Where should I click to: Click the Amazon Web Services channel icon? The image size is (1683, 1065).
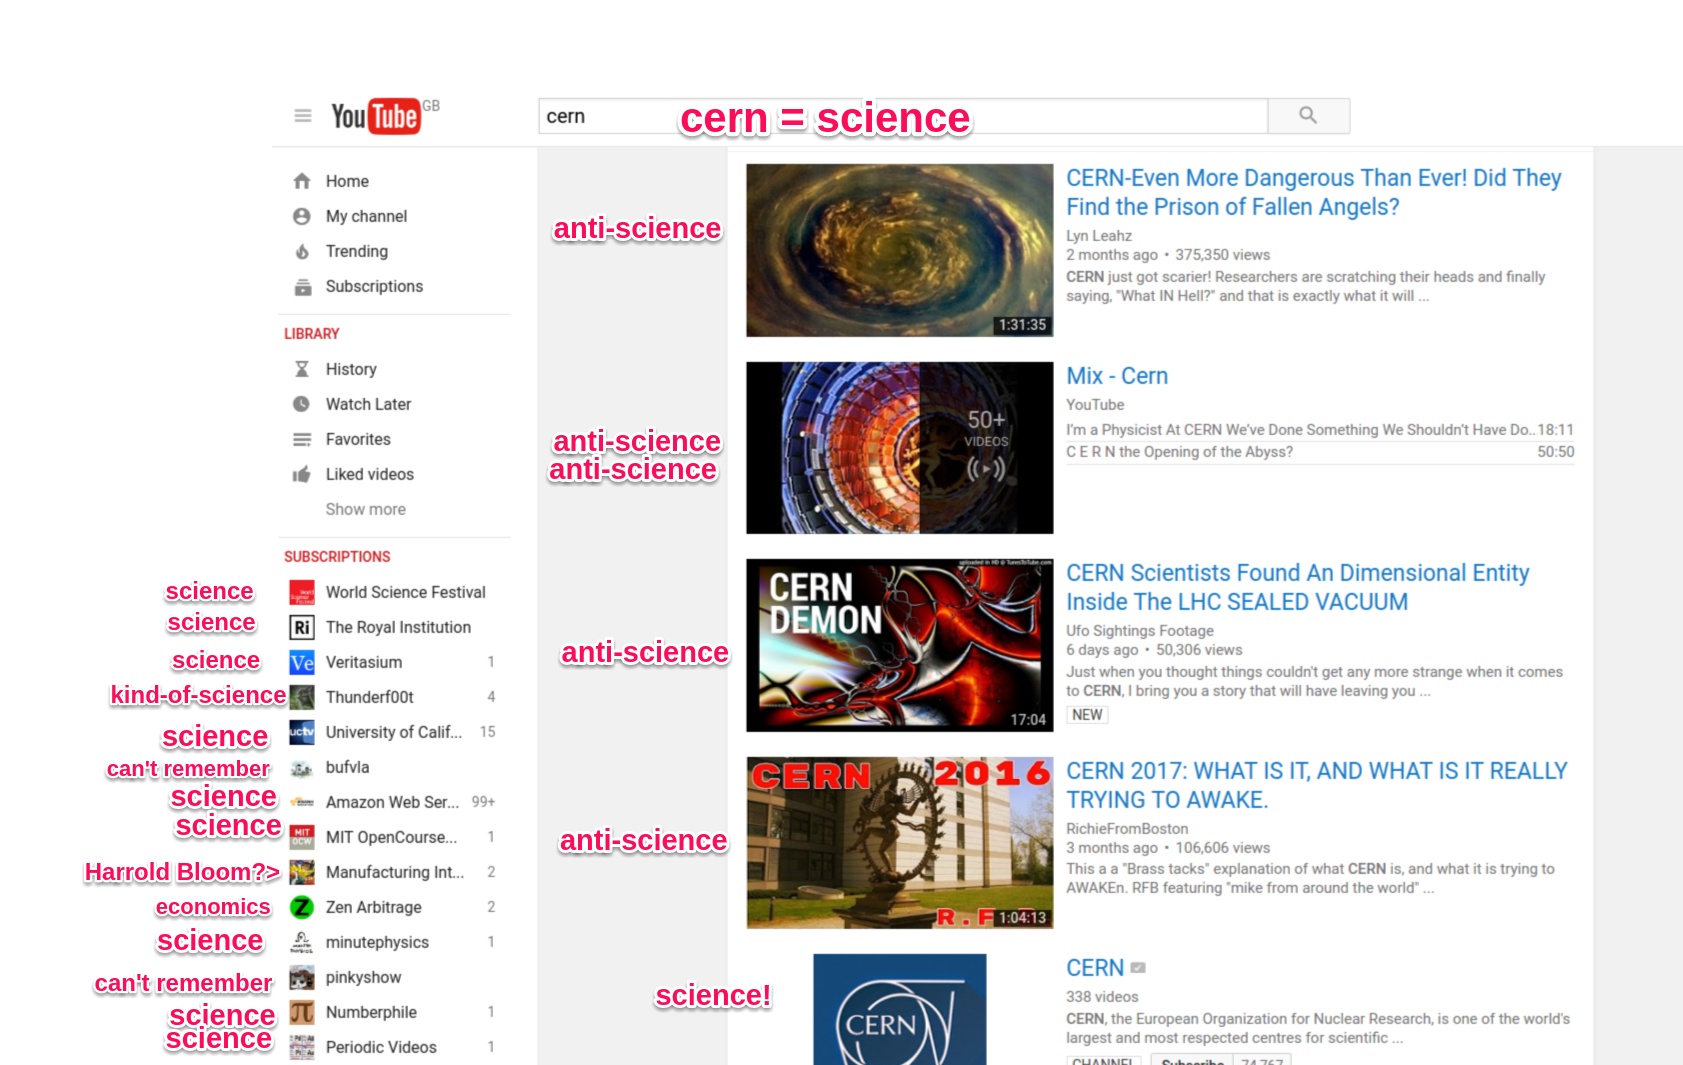[302, 802]
